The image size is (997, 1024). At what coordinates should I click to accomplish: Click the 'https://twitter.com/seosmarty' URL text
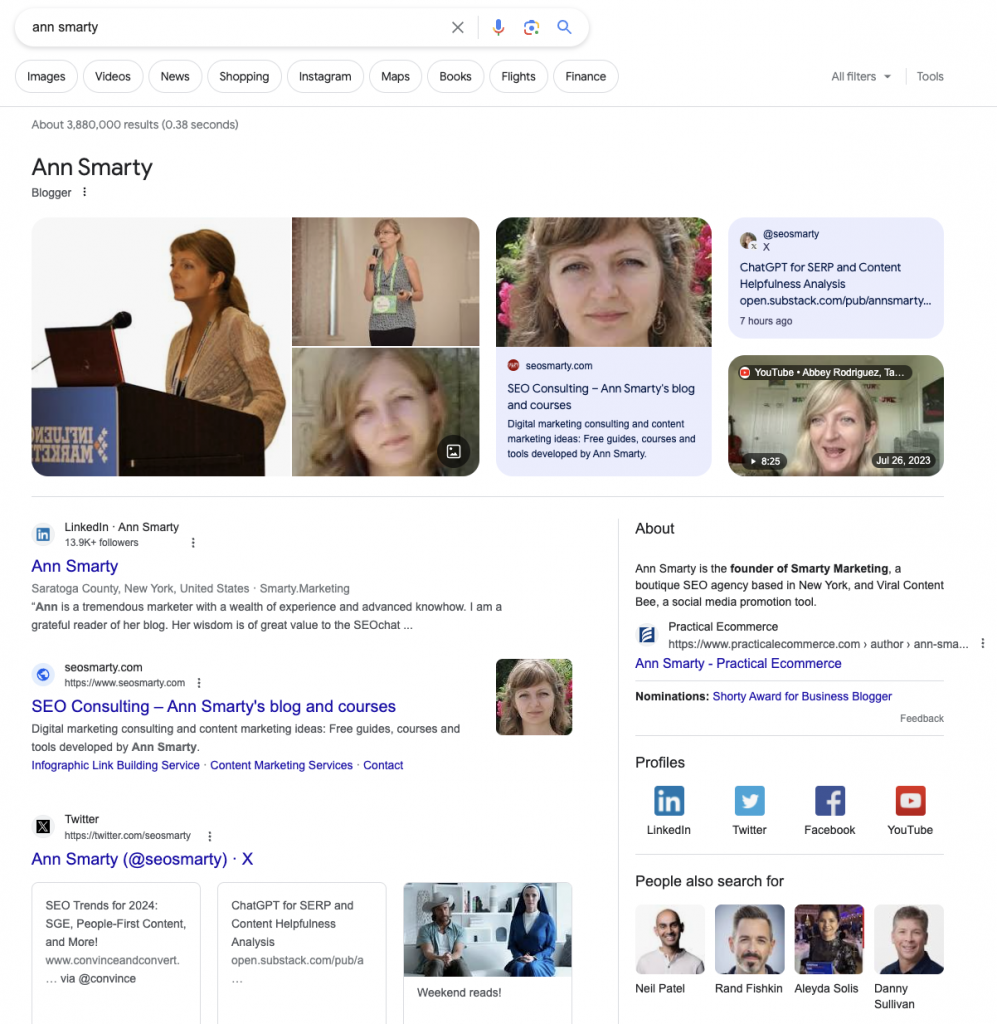pyautogui.click(x=127, y=835)
